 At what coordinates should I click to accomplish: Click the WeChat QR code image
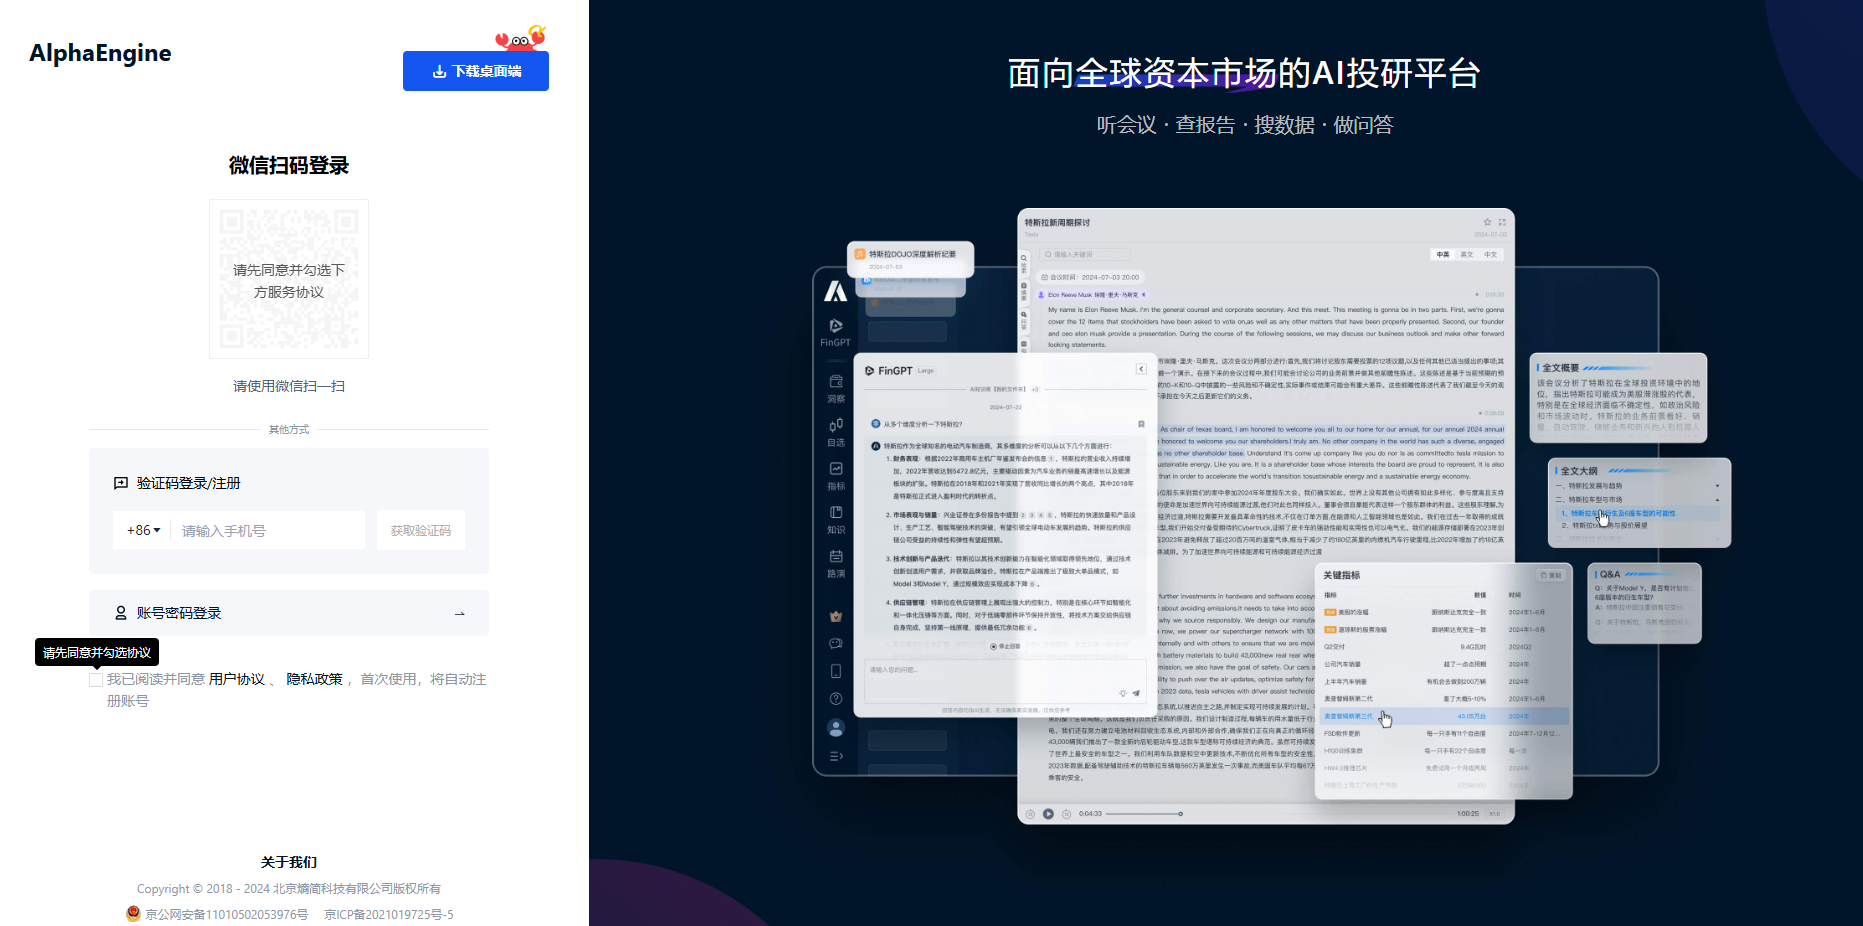(x=289, y=279)
